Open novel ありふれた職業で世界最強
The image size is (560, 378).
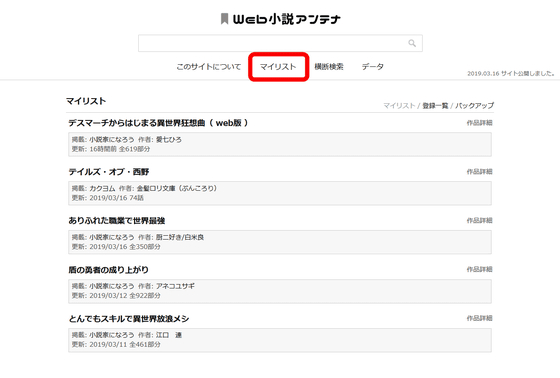117,221
